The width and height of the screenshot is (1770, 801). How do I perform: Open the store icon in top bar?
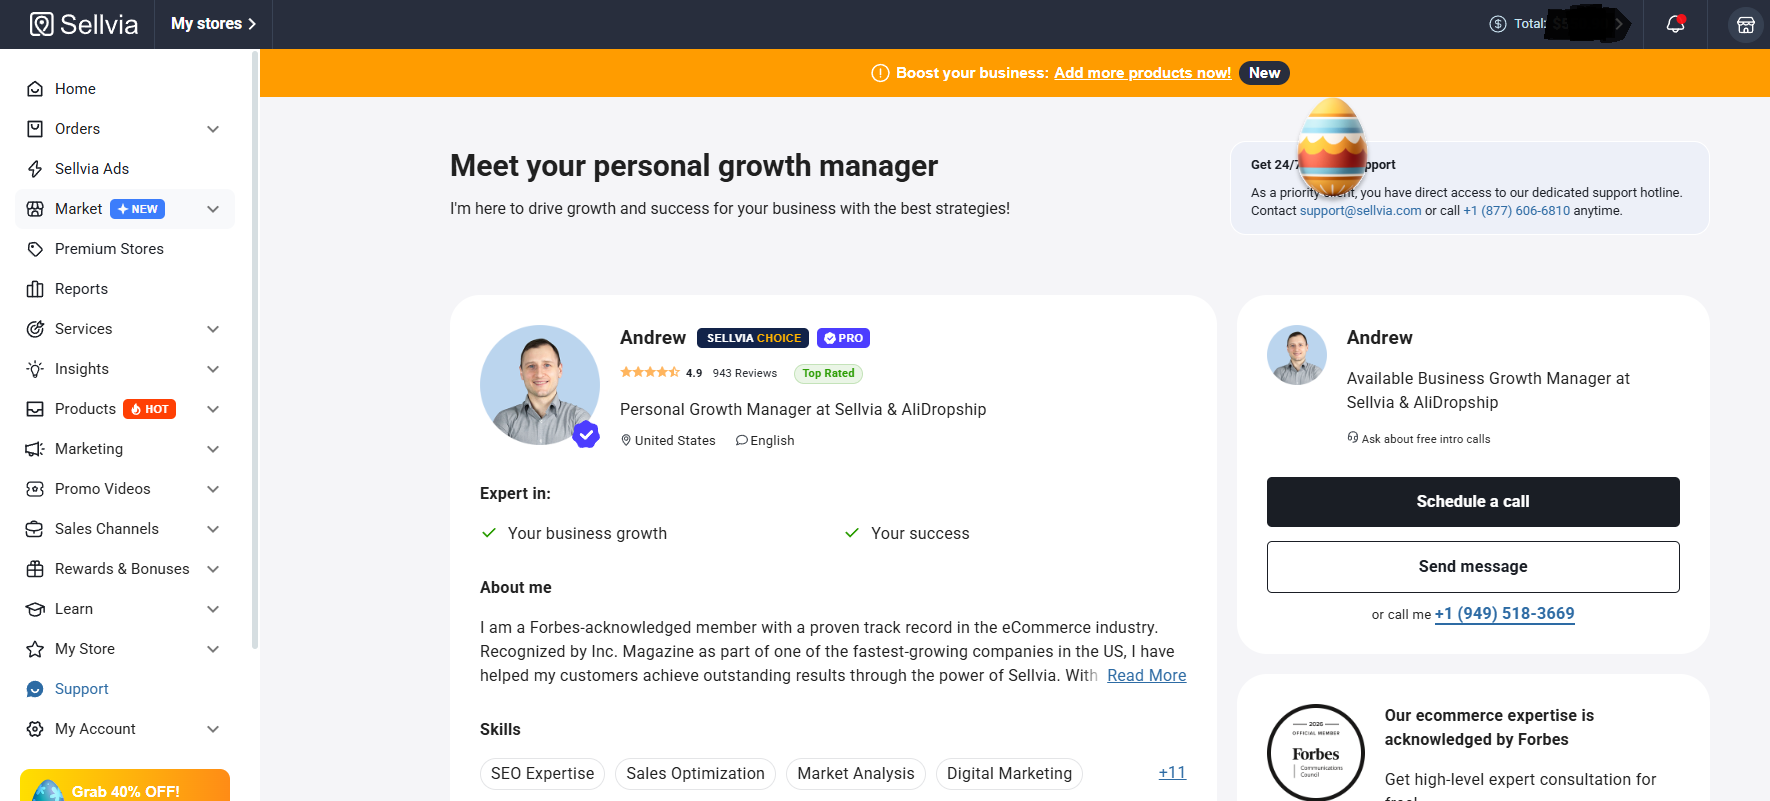point(1745,25)
